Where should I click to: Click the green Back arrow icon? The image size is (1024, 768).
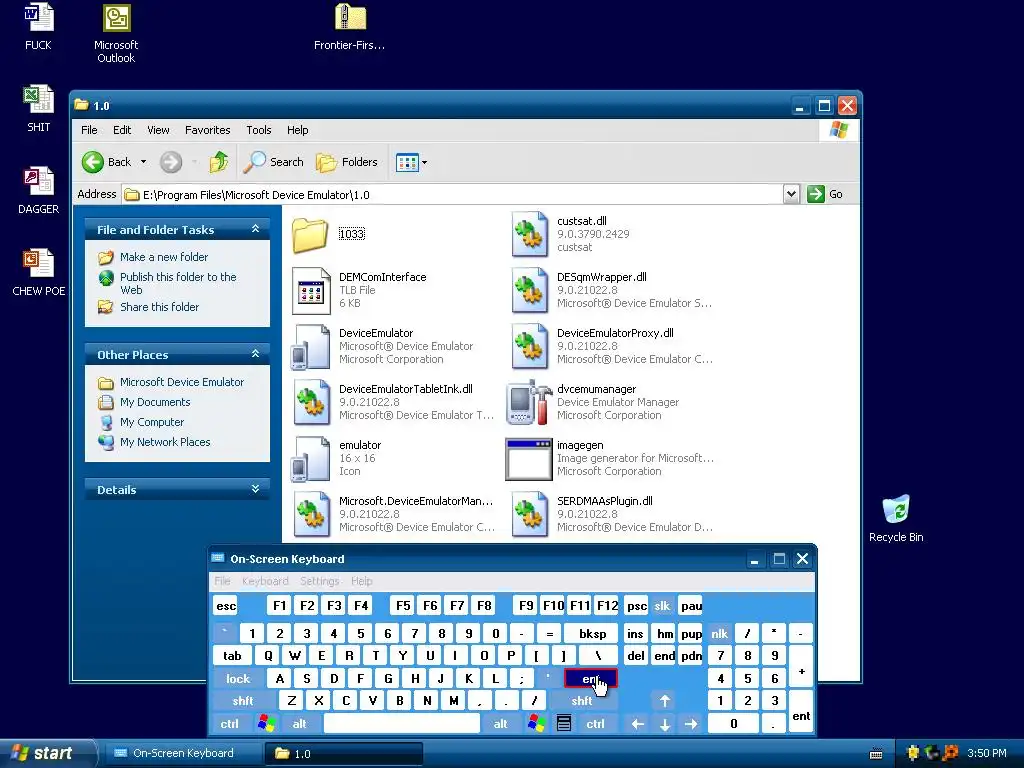93,162
